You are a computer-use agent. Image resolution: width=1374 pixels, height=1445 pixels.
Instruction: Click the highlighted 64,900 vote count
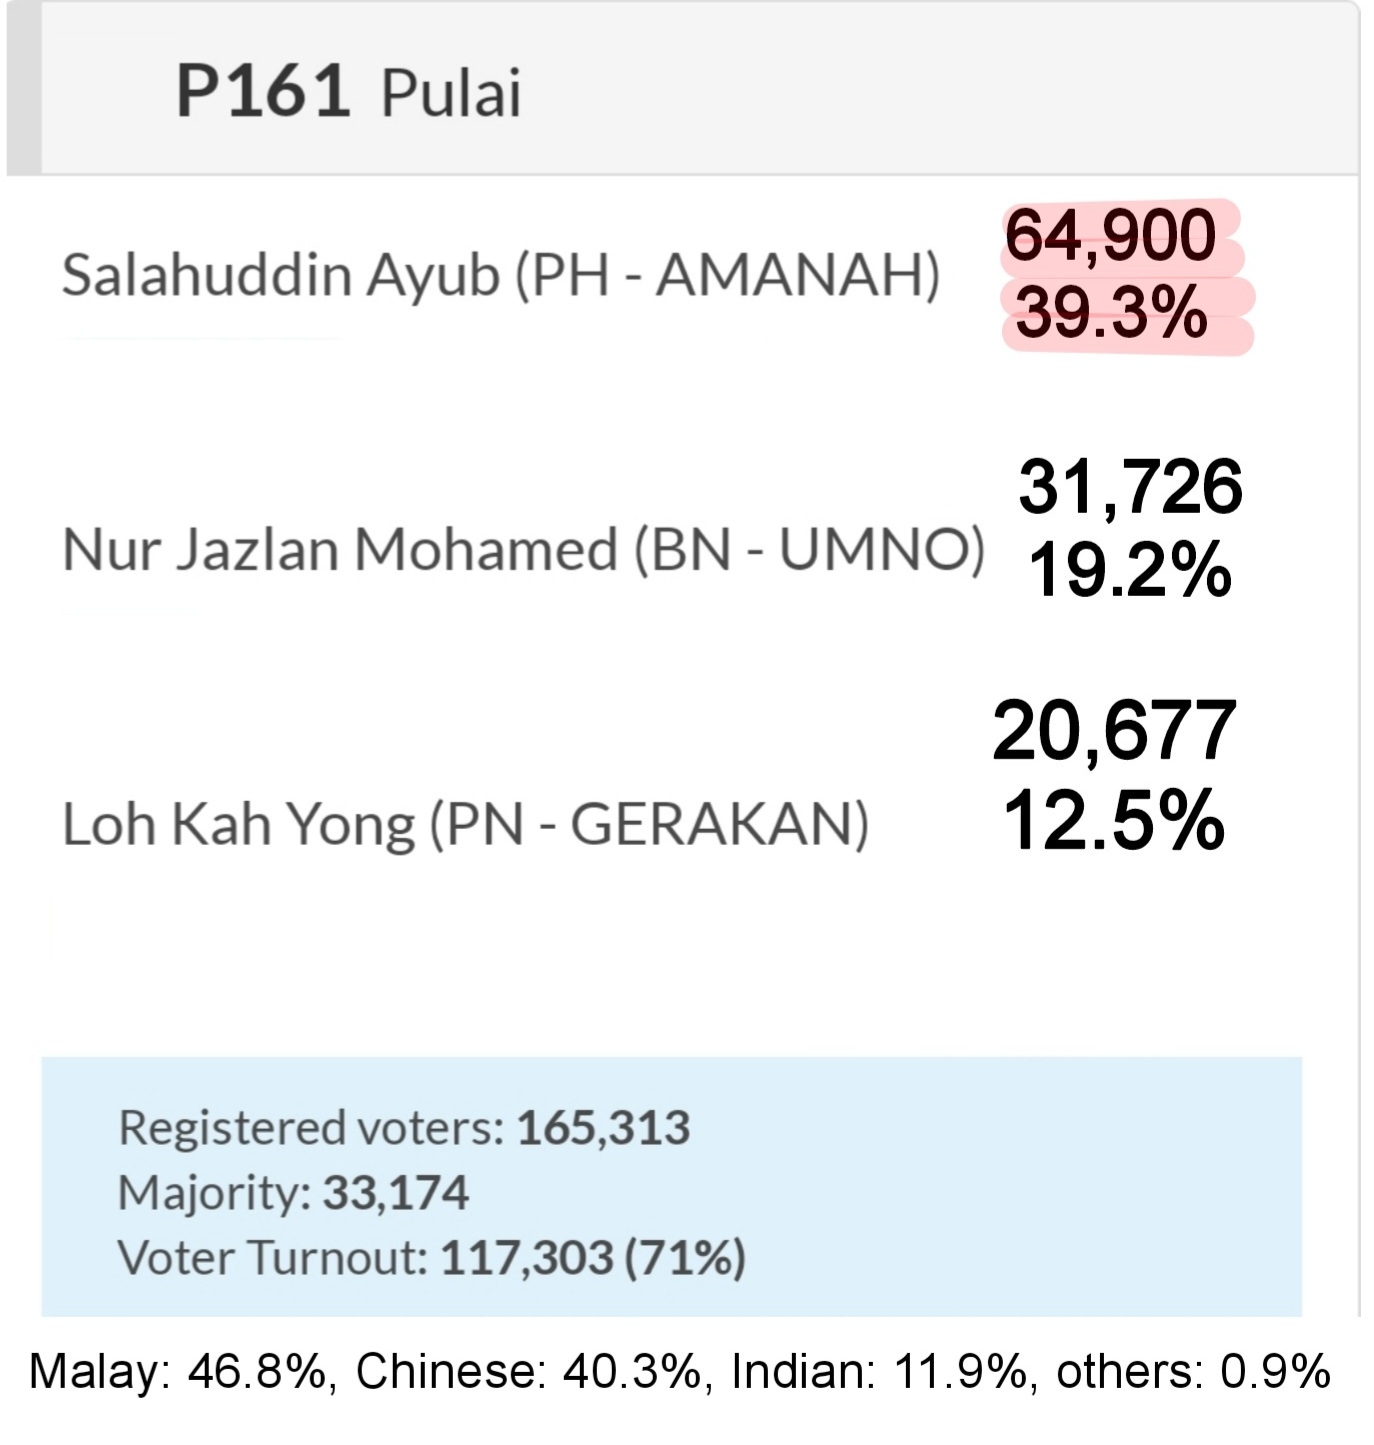click(1110, 236)
